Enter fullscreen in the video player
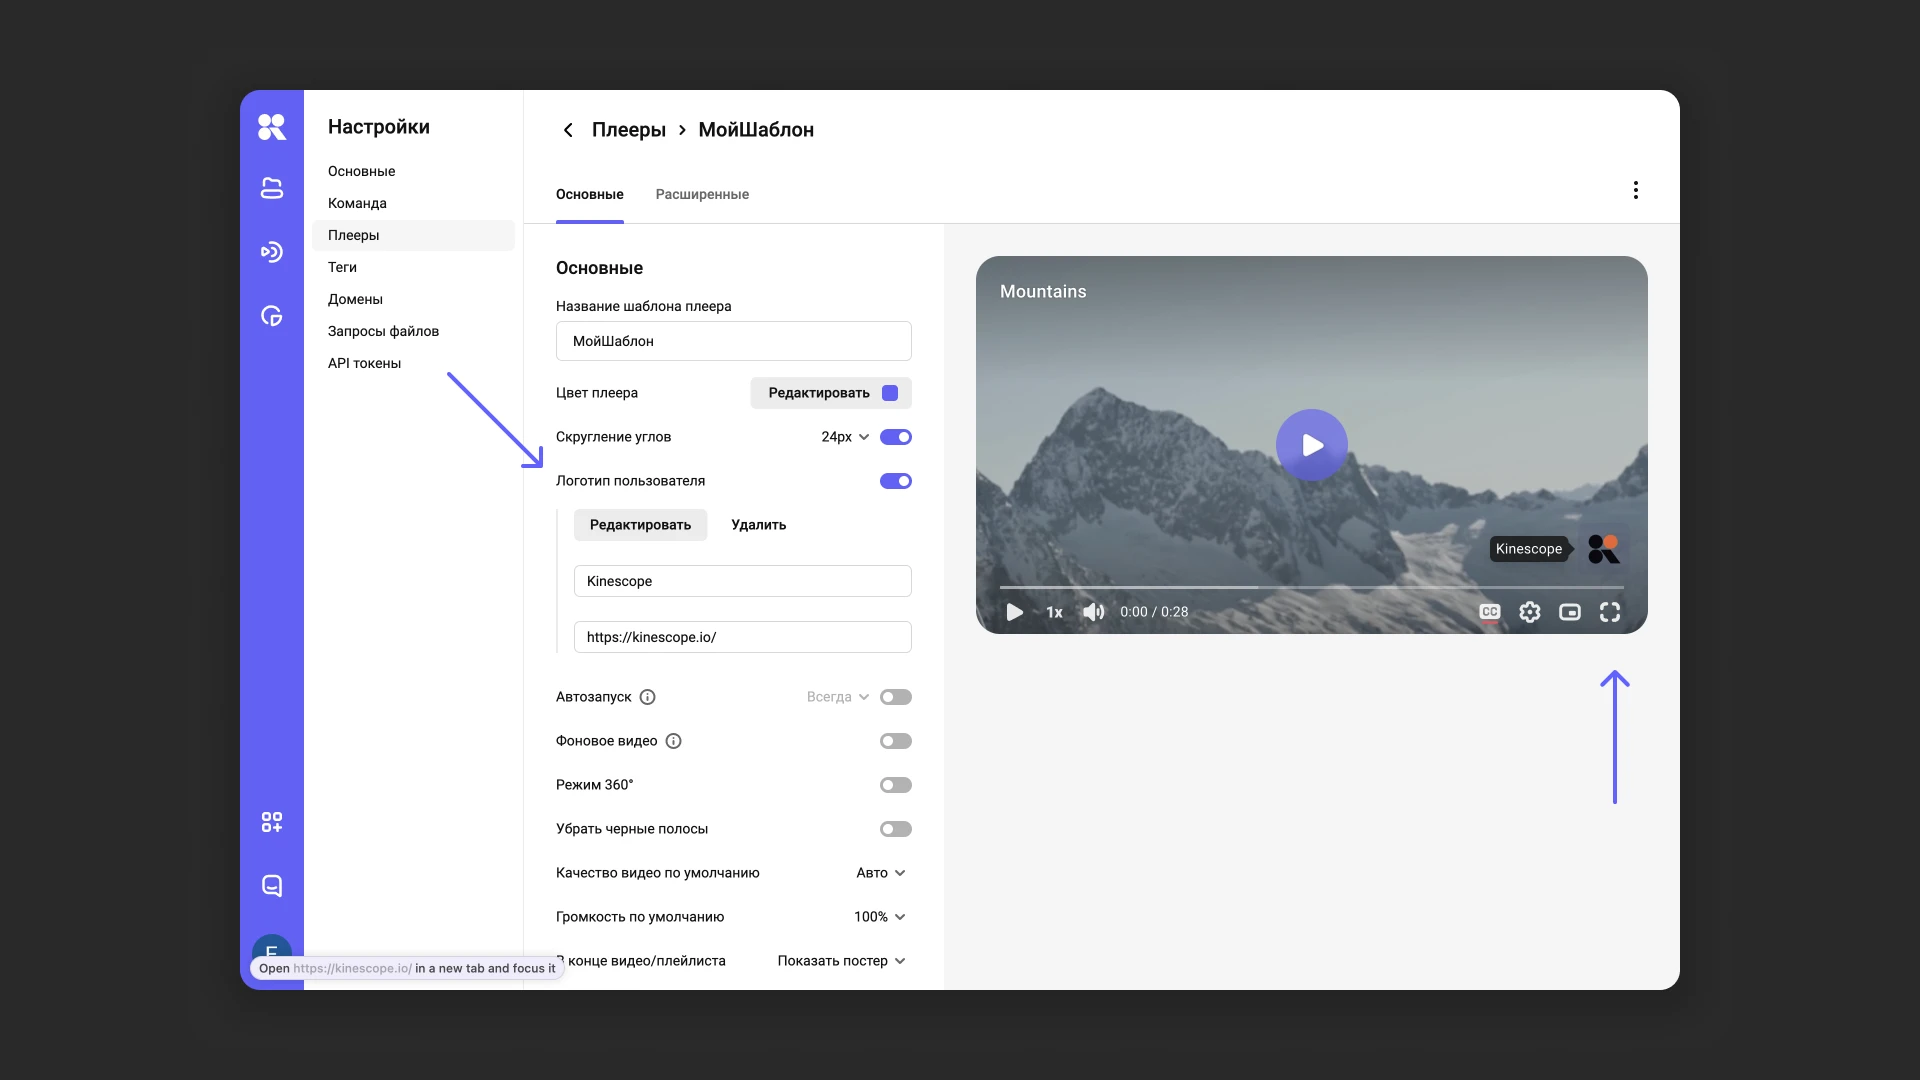 point(1609,612)
